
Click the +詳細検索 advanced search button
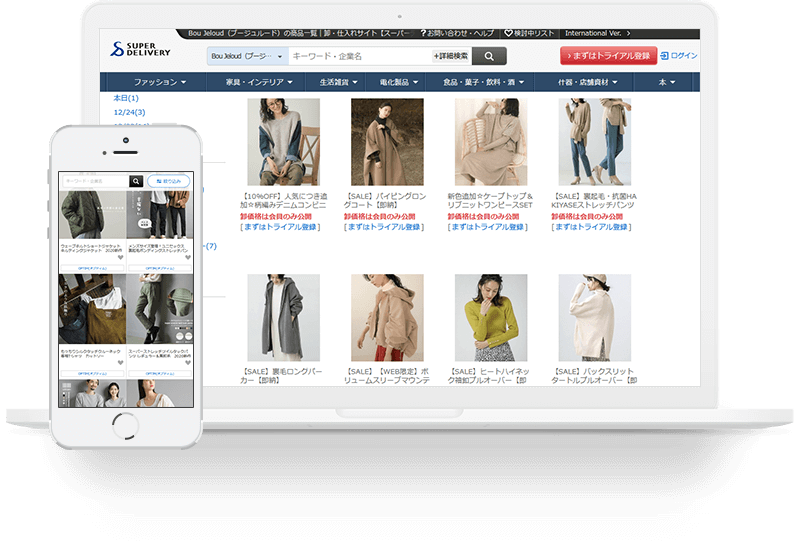[x=450, y=56]
